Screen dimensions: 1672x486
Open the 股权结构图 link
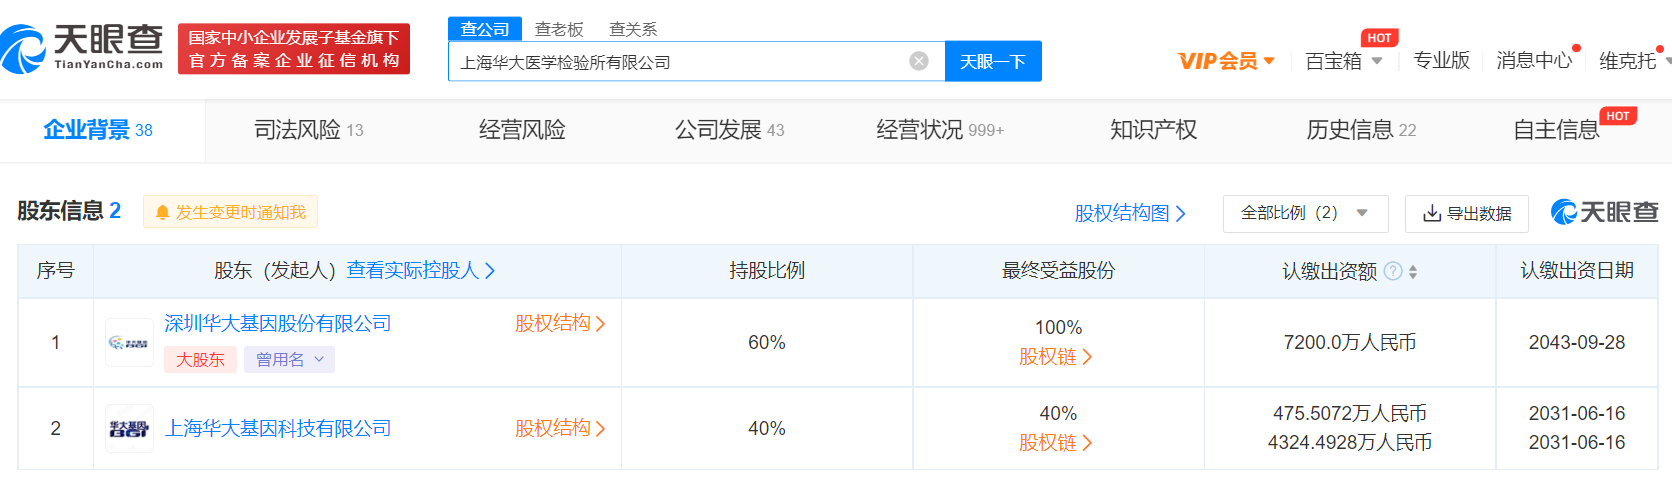pos(1129,213)
